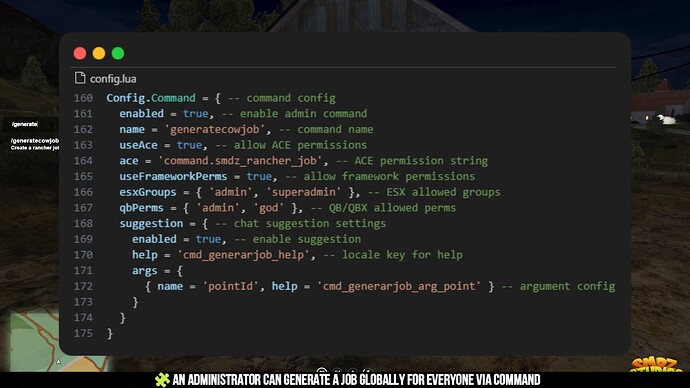Click the green puzzle piece caption icon
The width and height of the screenshot is (690, 388).
click(x=162, y=380)
